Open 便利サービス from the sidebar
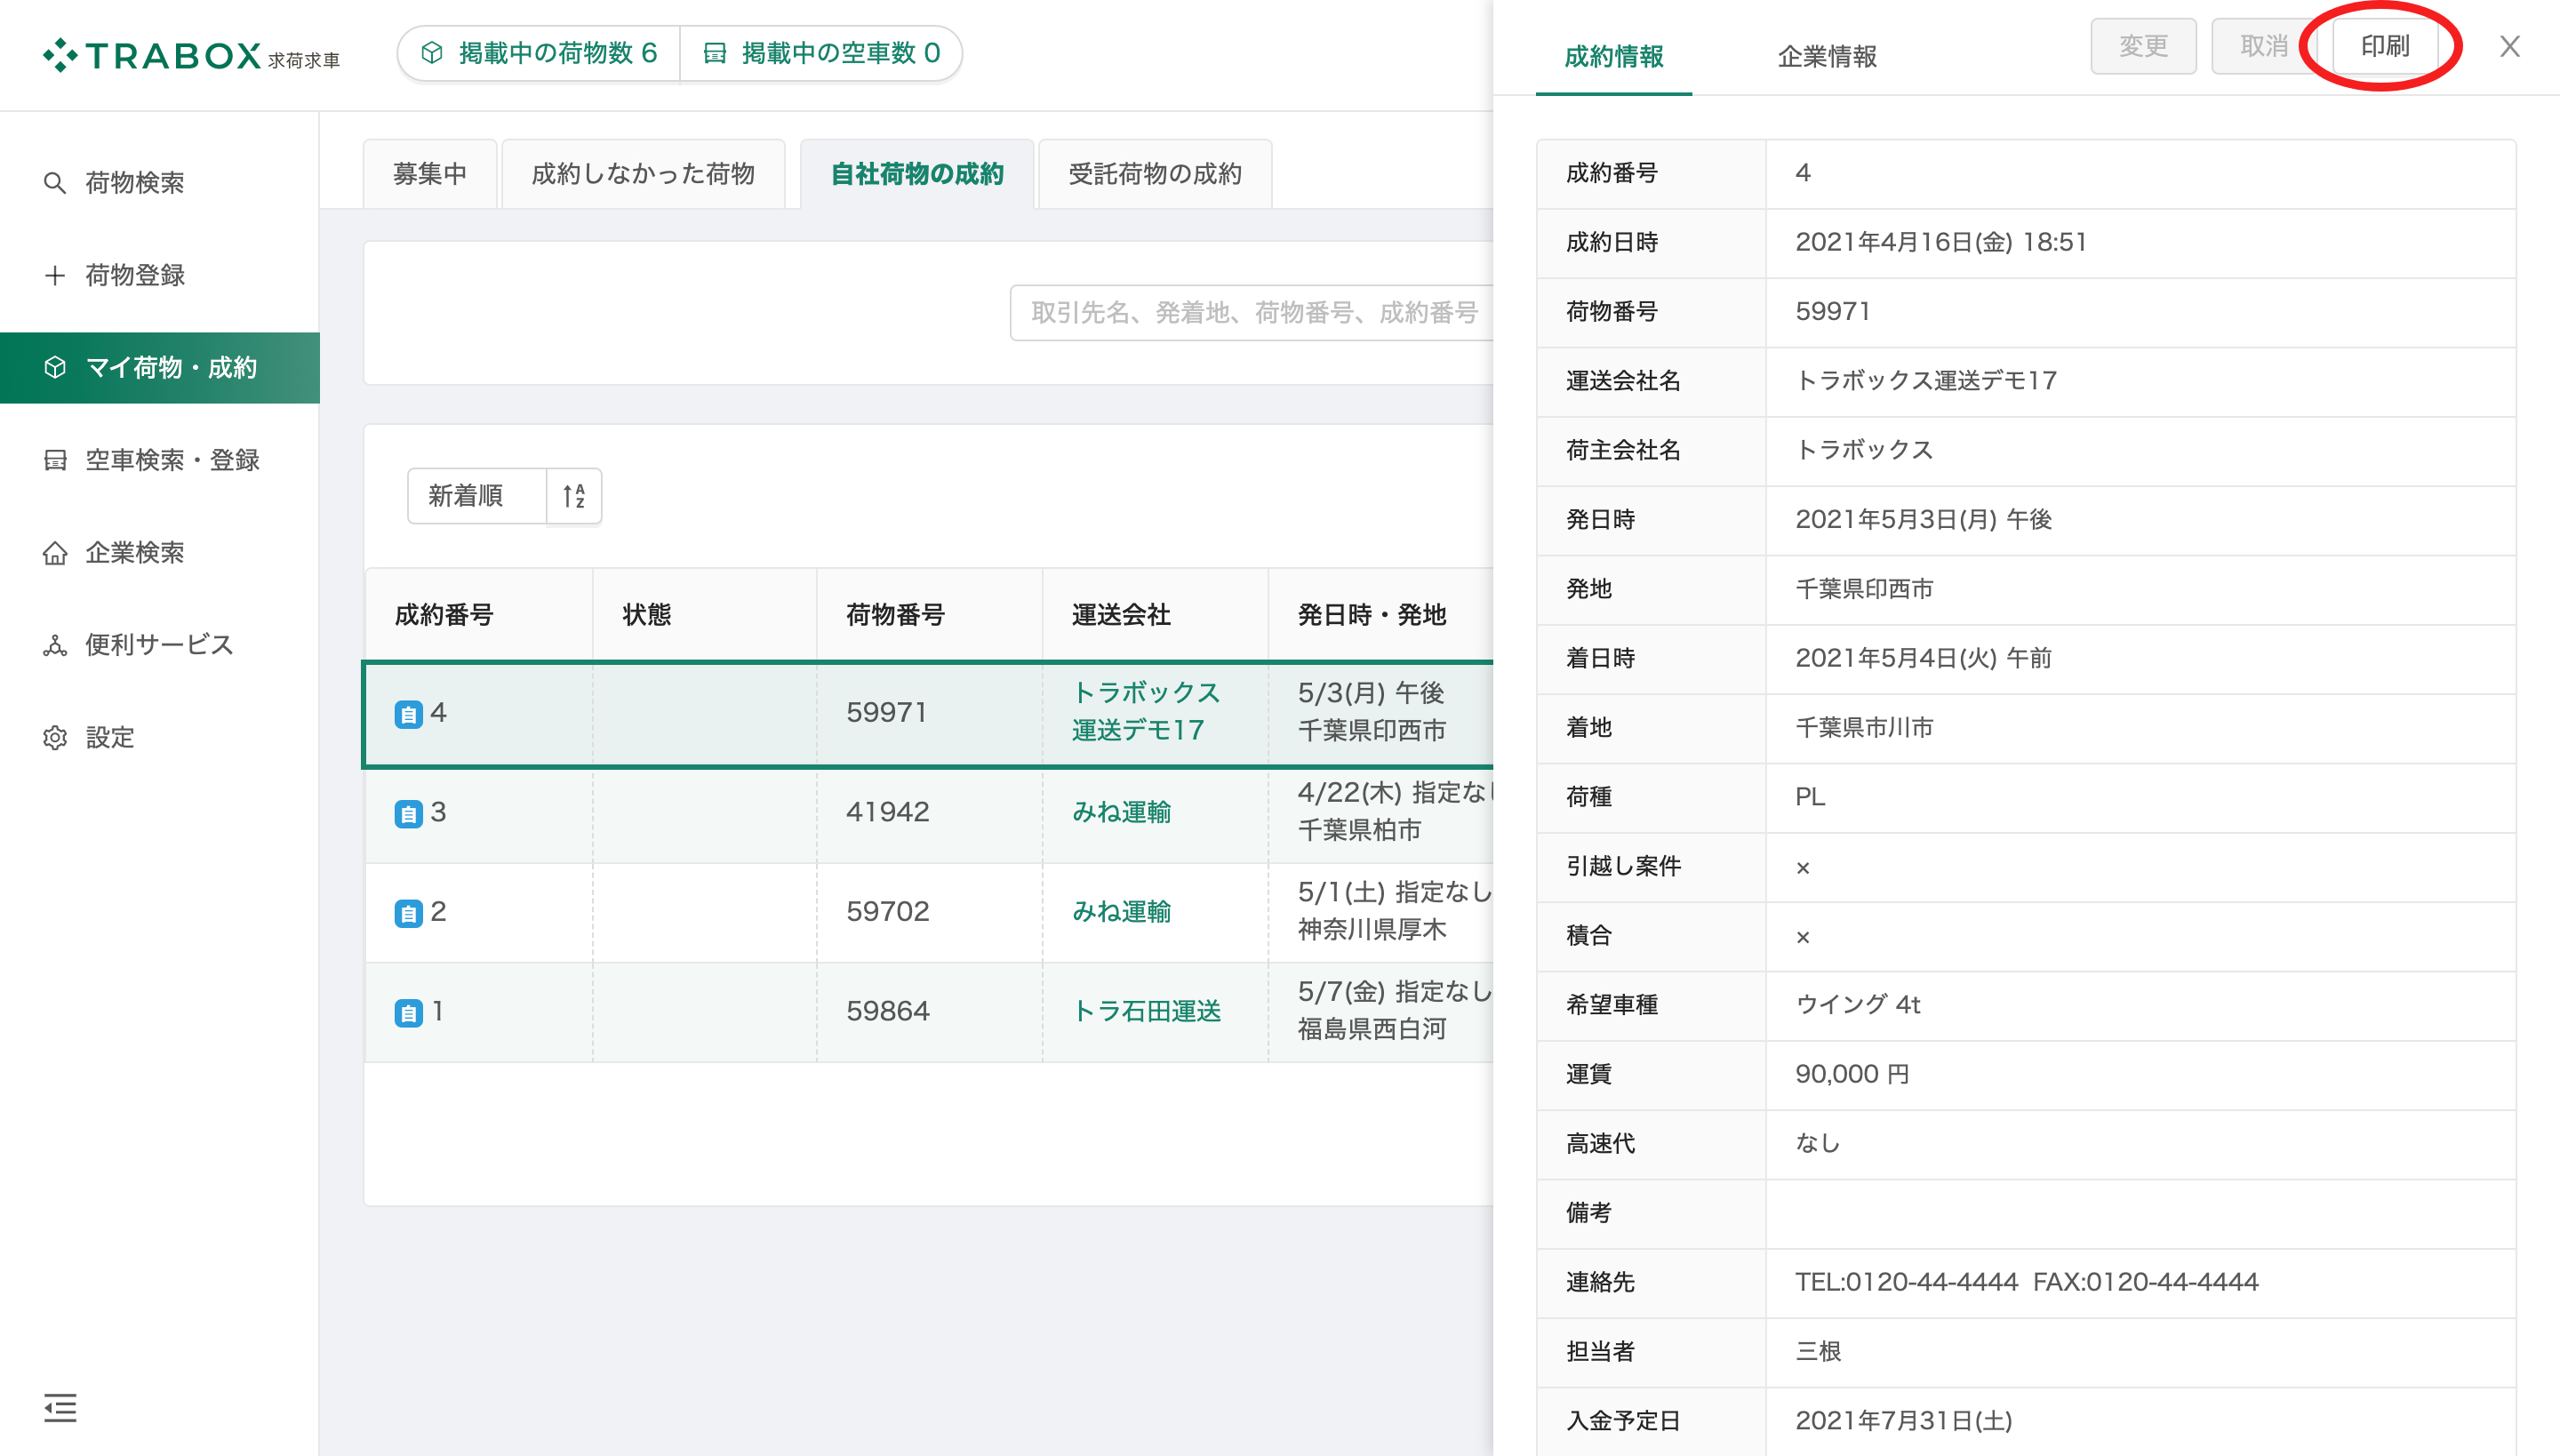The width and height of the screenshot is (2560, 1456). pyautogui.click(x=160, y=645)
